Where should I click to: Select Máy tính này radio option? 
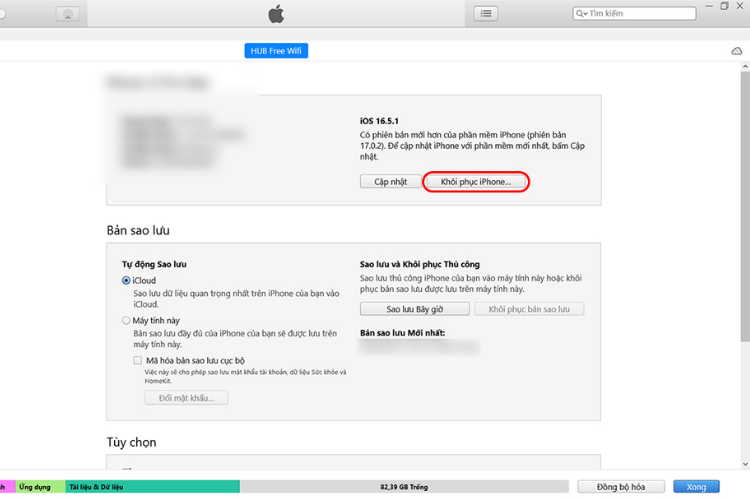tap(126, 320)
